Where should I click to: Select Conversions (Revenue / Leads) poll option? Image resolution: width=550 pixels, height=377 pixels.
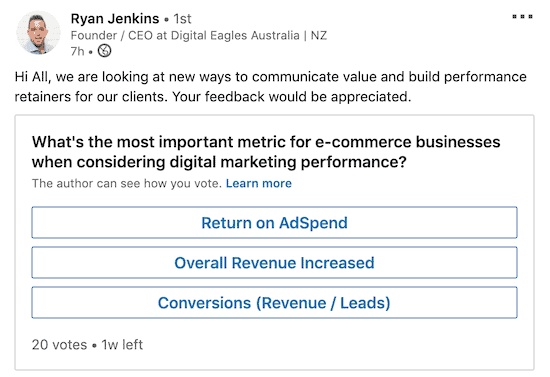point(274,303)
